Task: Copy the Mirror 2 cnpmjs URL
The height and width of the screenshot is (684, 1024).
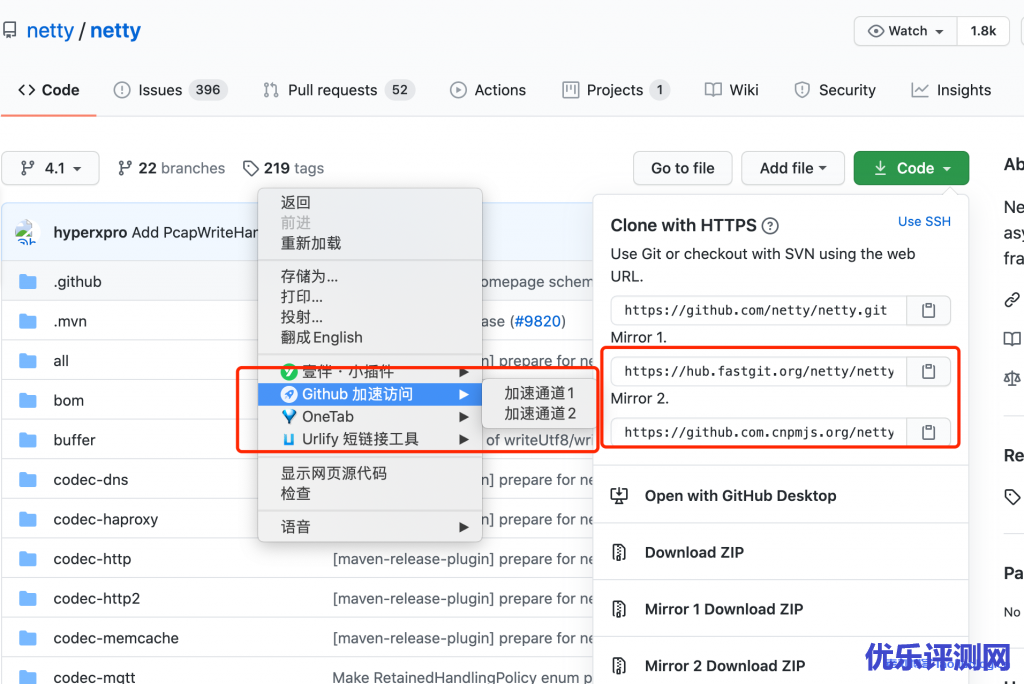Action: (928, 433)
